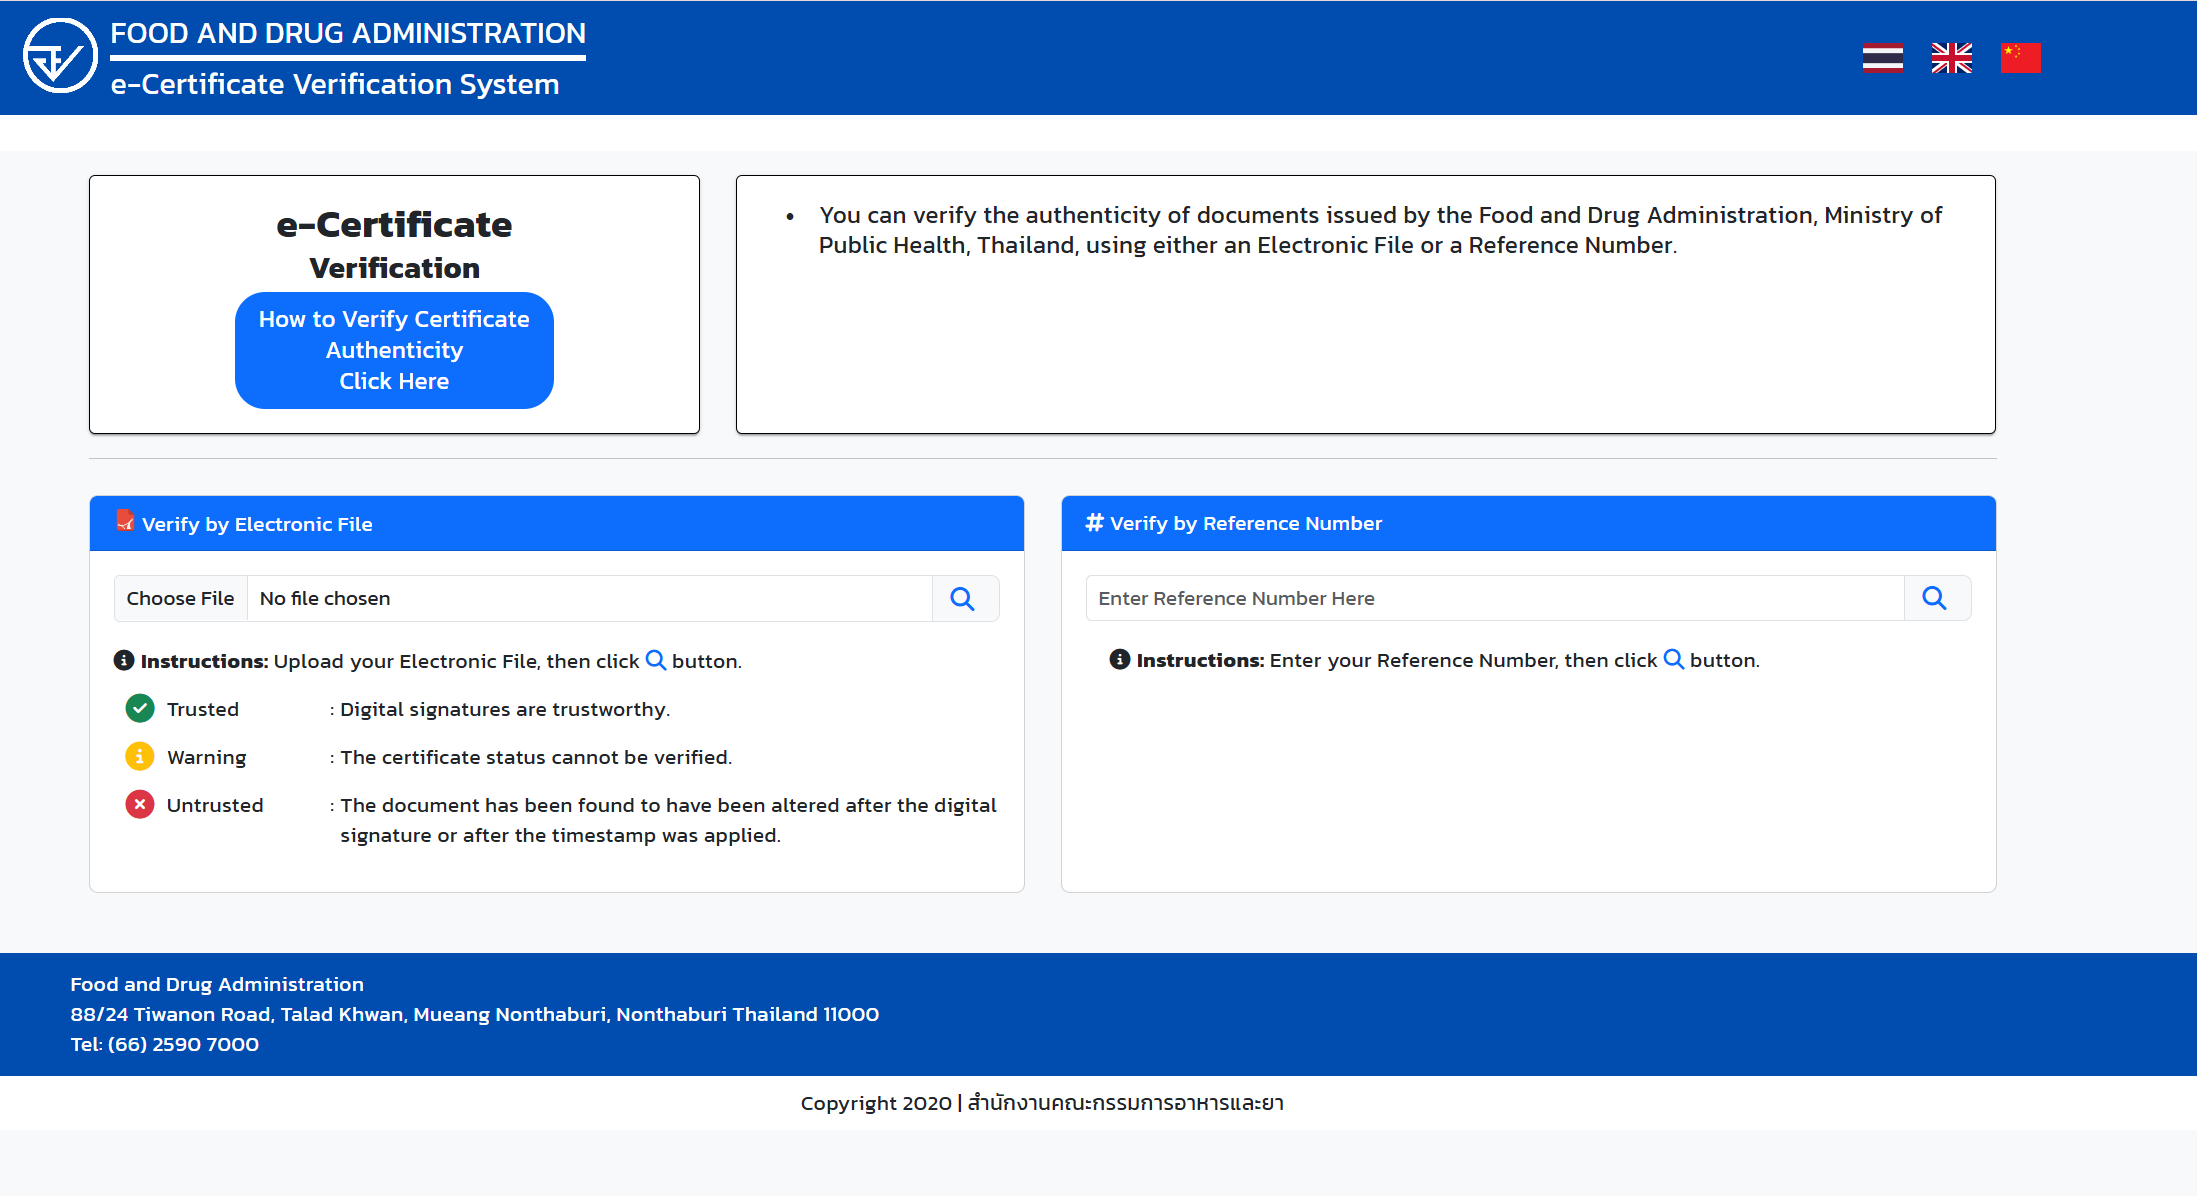Click info icon beside reference number instructions

[x=1120, y=660]
